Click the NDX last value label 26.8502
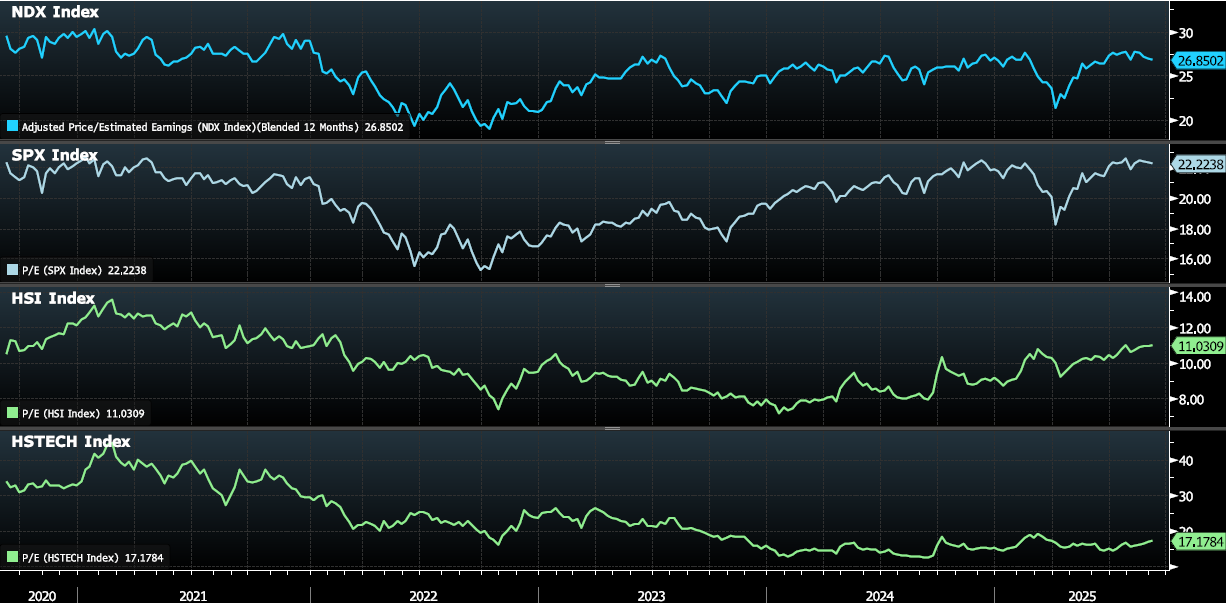 1199,61
